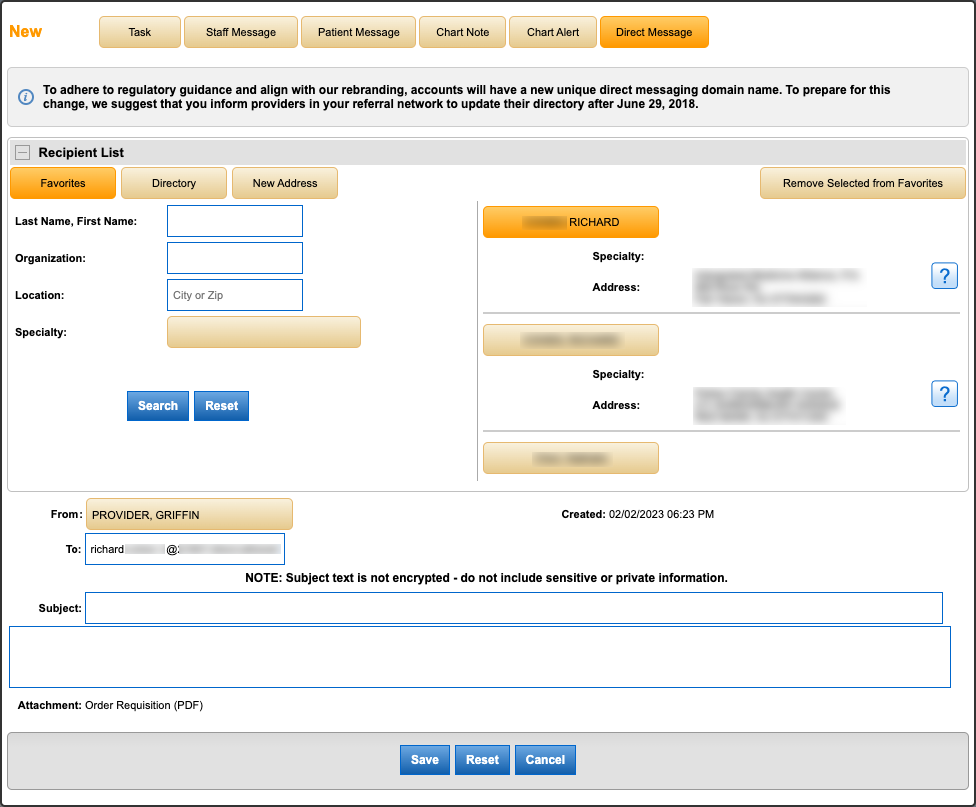The height and width of the screenshot is (807, 976).
Task: Click the help icon for RICHARD's address
Action: (x=944, y=276)
